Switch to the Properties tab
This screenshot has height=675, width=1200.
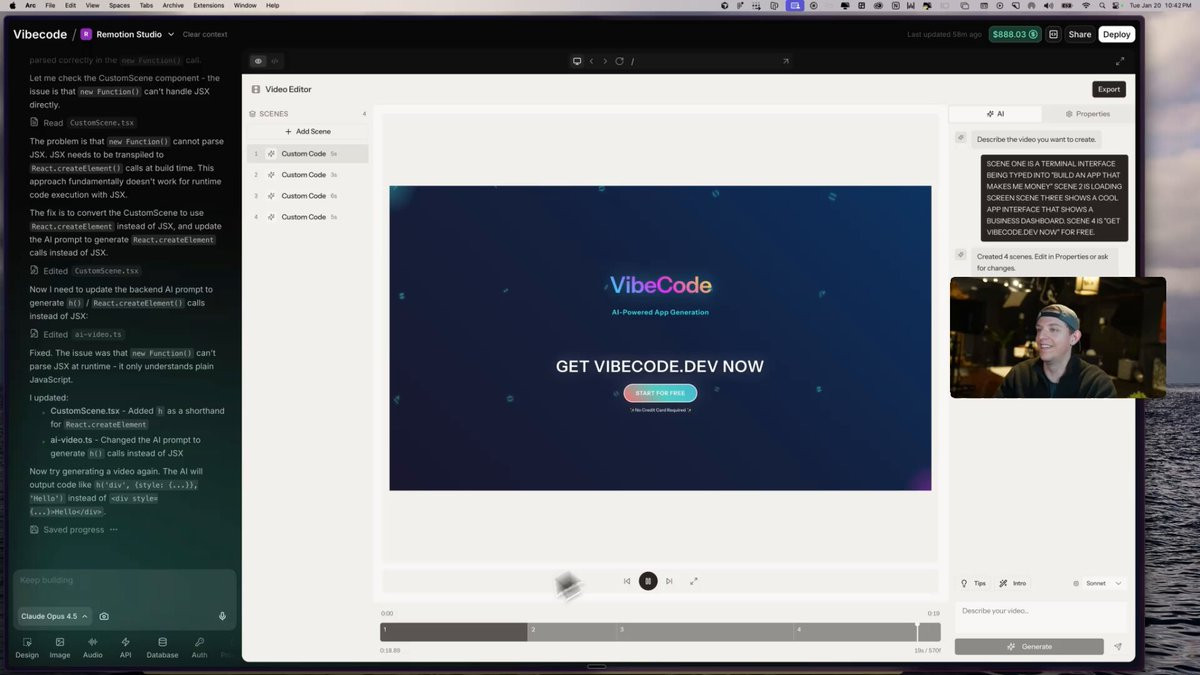1088,114
